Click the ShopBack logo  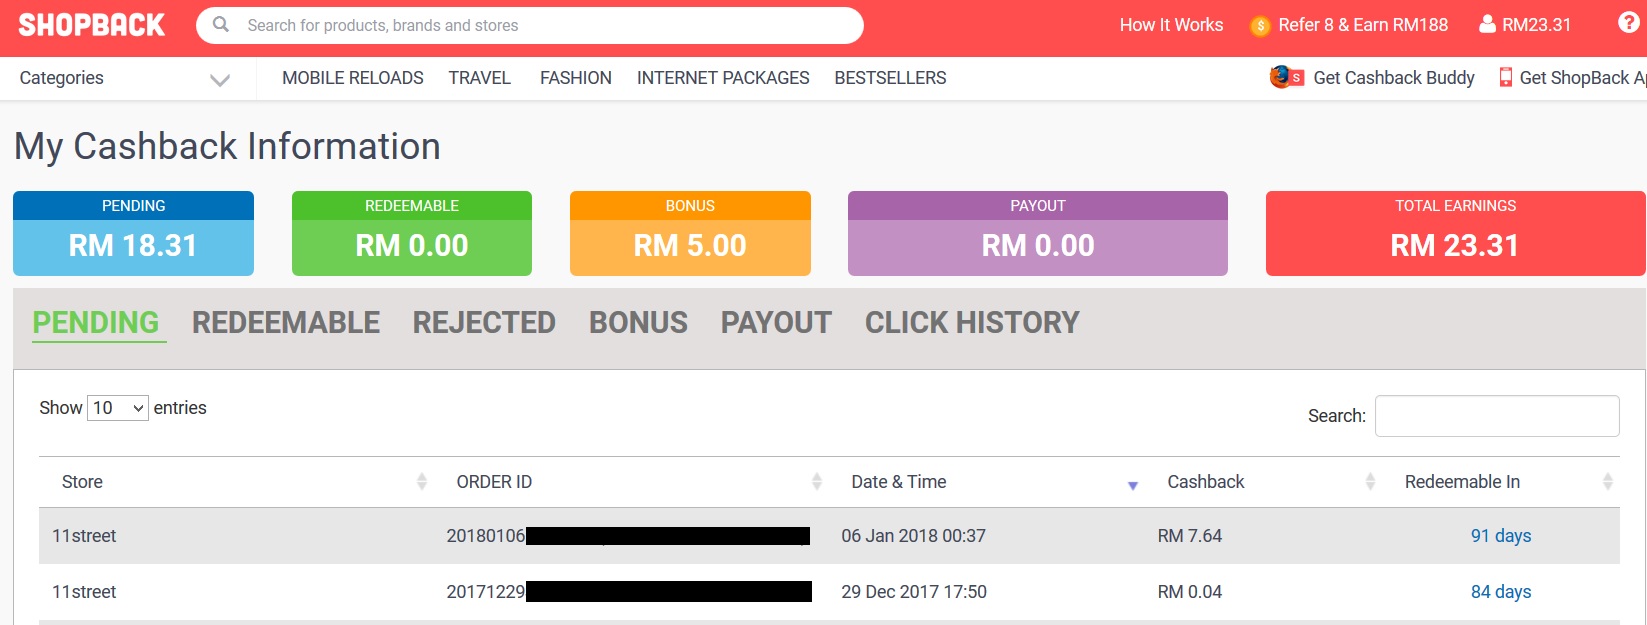click(x=92, y=25)
